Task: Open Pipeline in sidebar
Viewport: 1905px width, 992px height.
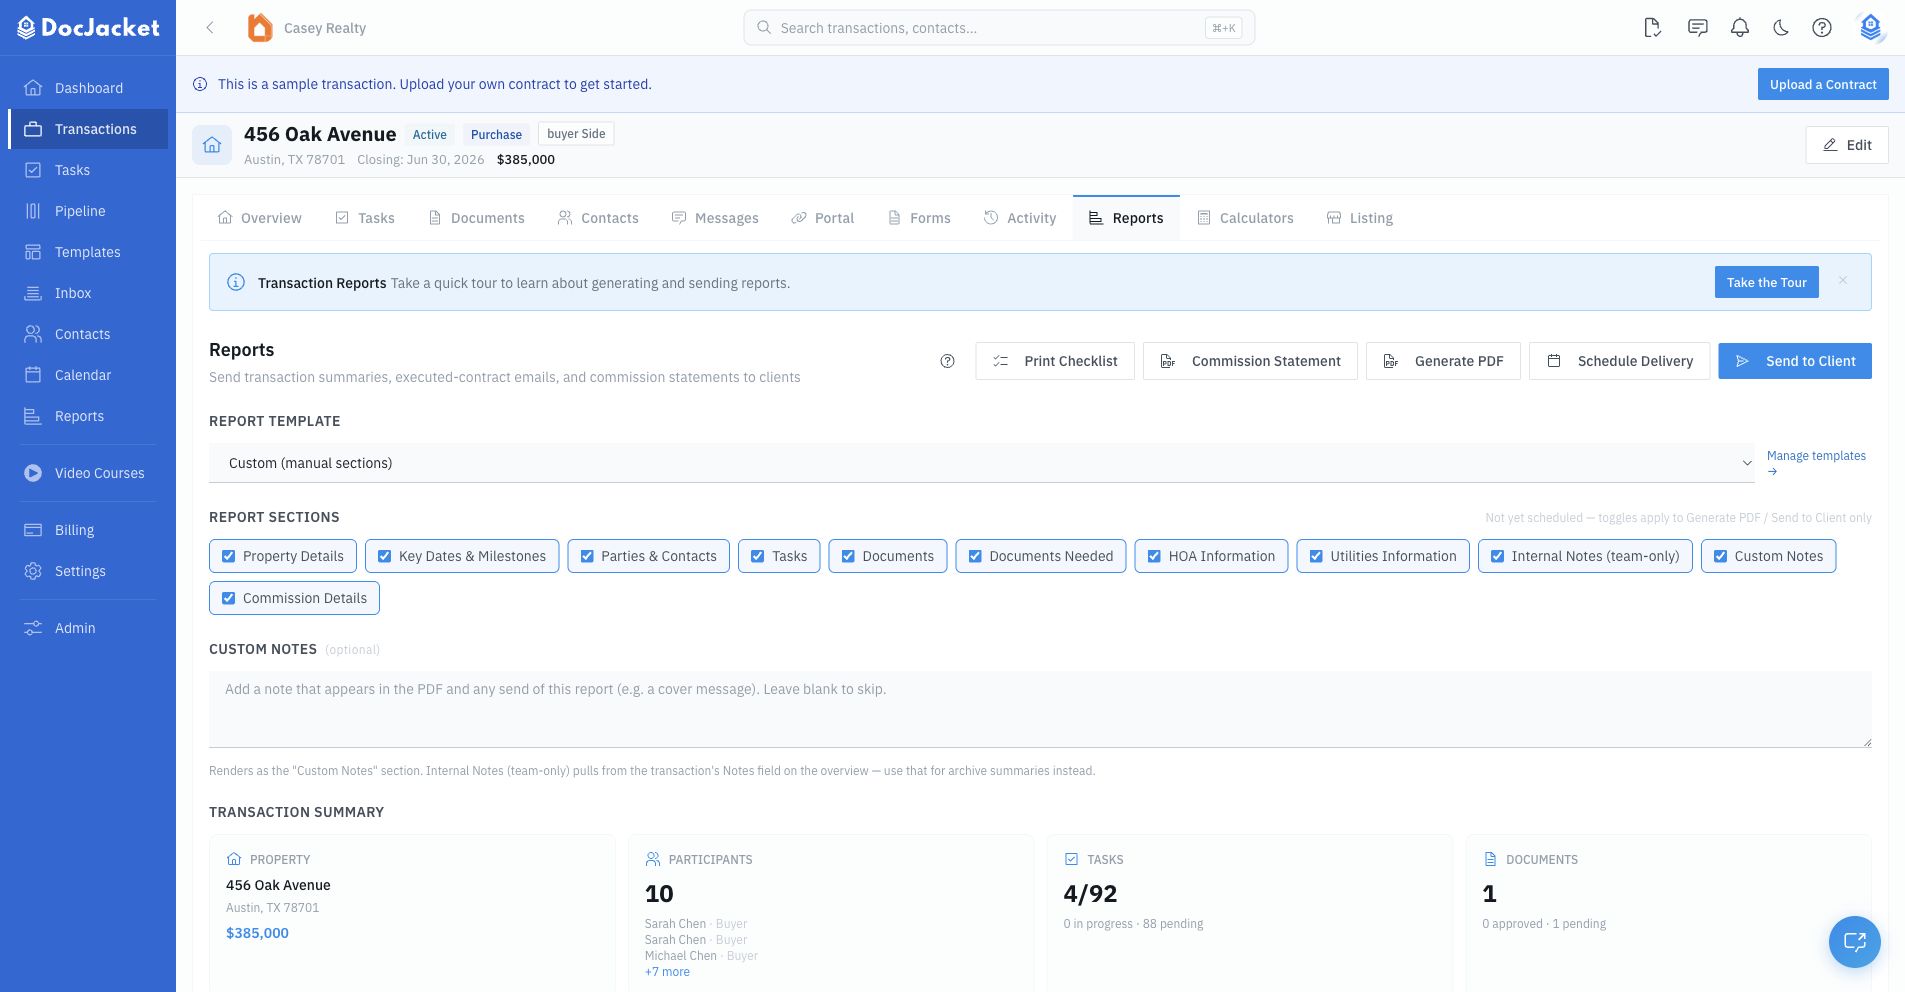Action: (x=88, y=211)
